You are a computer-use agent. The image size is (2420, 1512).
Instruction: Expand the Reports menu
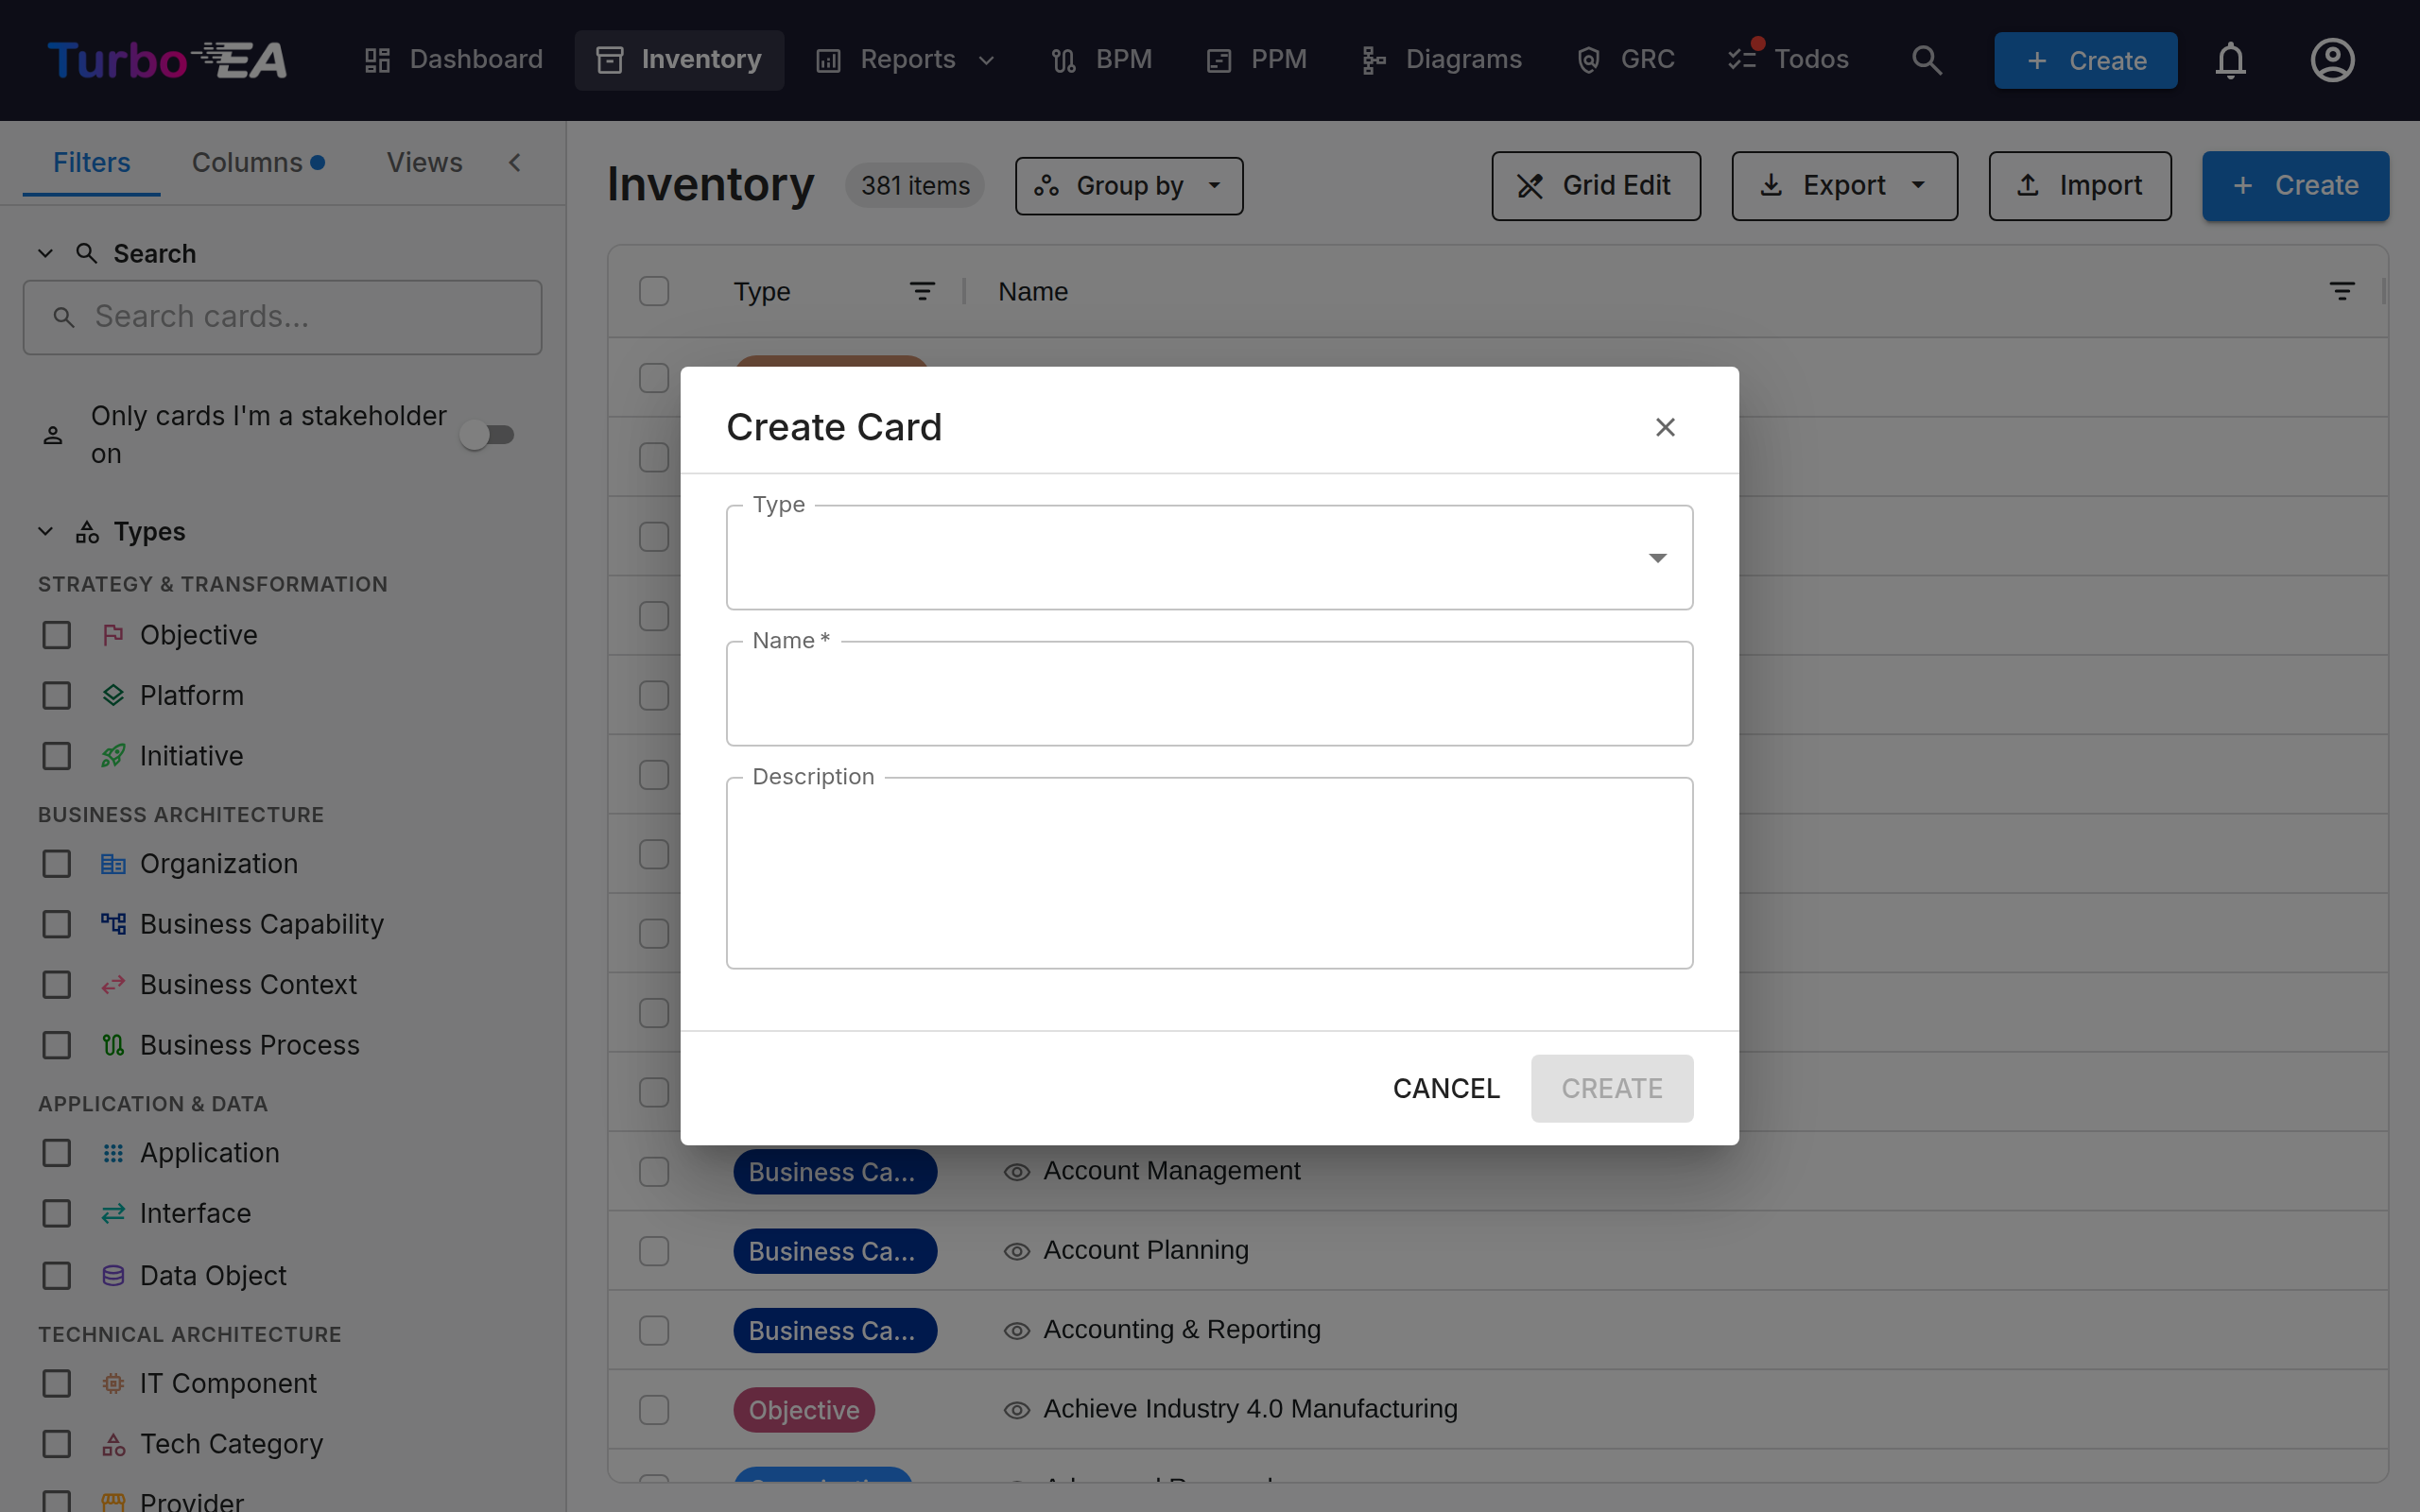pos(906,60)
